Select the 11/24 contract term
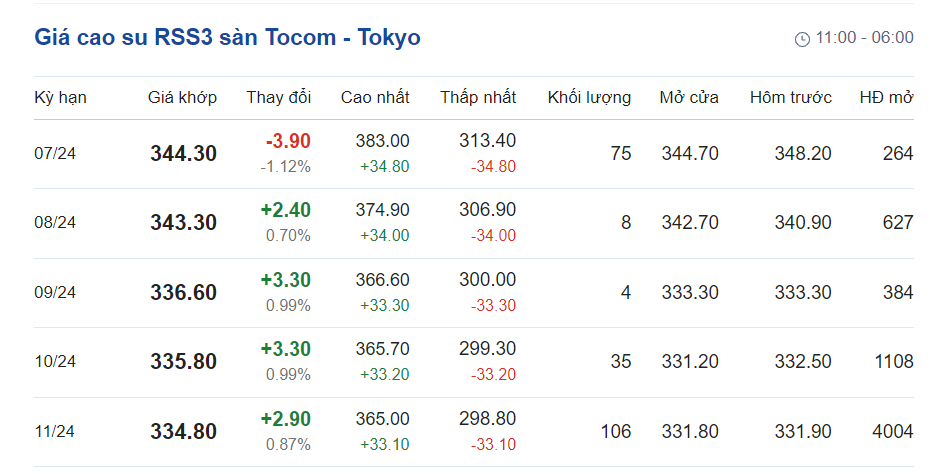936x474 pixels. point(55,431)
